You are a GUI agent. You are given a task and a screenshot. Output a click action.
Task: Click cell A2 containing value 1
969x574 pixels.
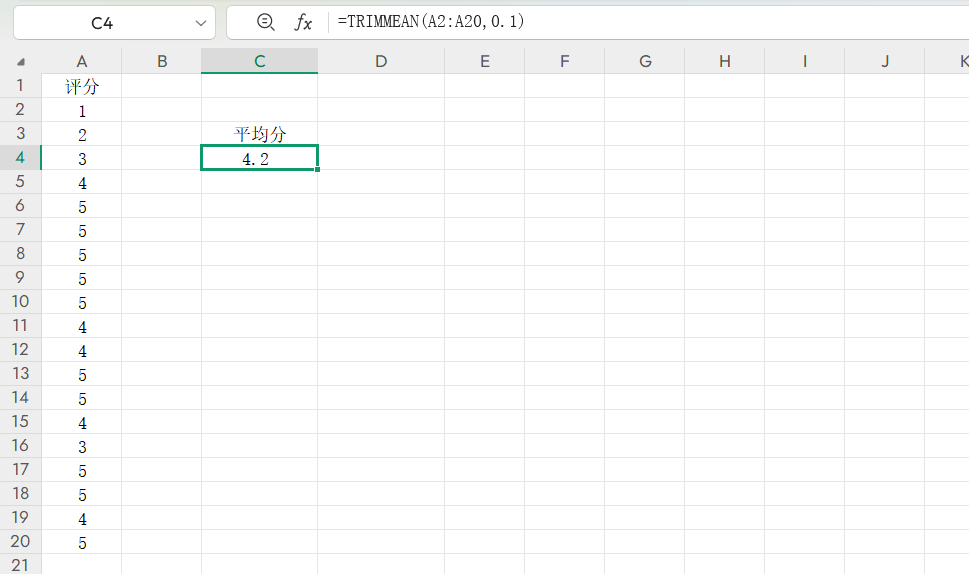82,110
